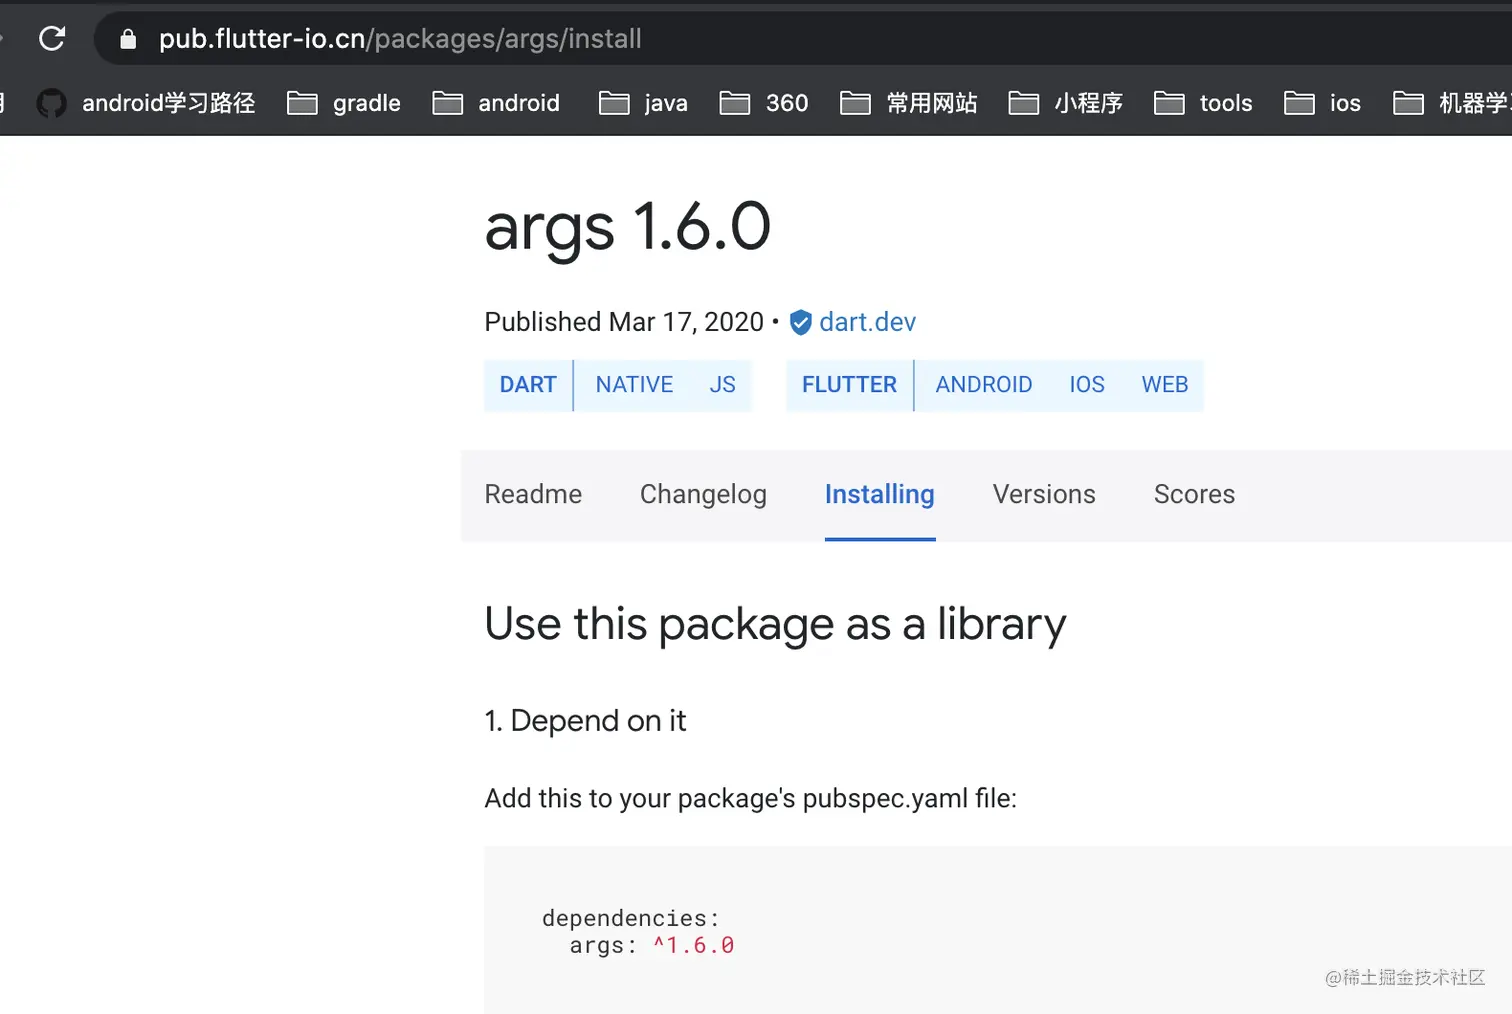Switch to the Readme tab
This screenshot has width=1512, height=1014.
533,494
